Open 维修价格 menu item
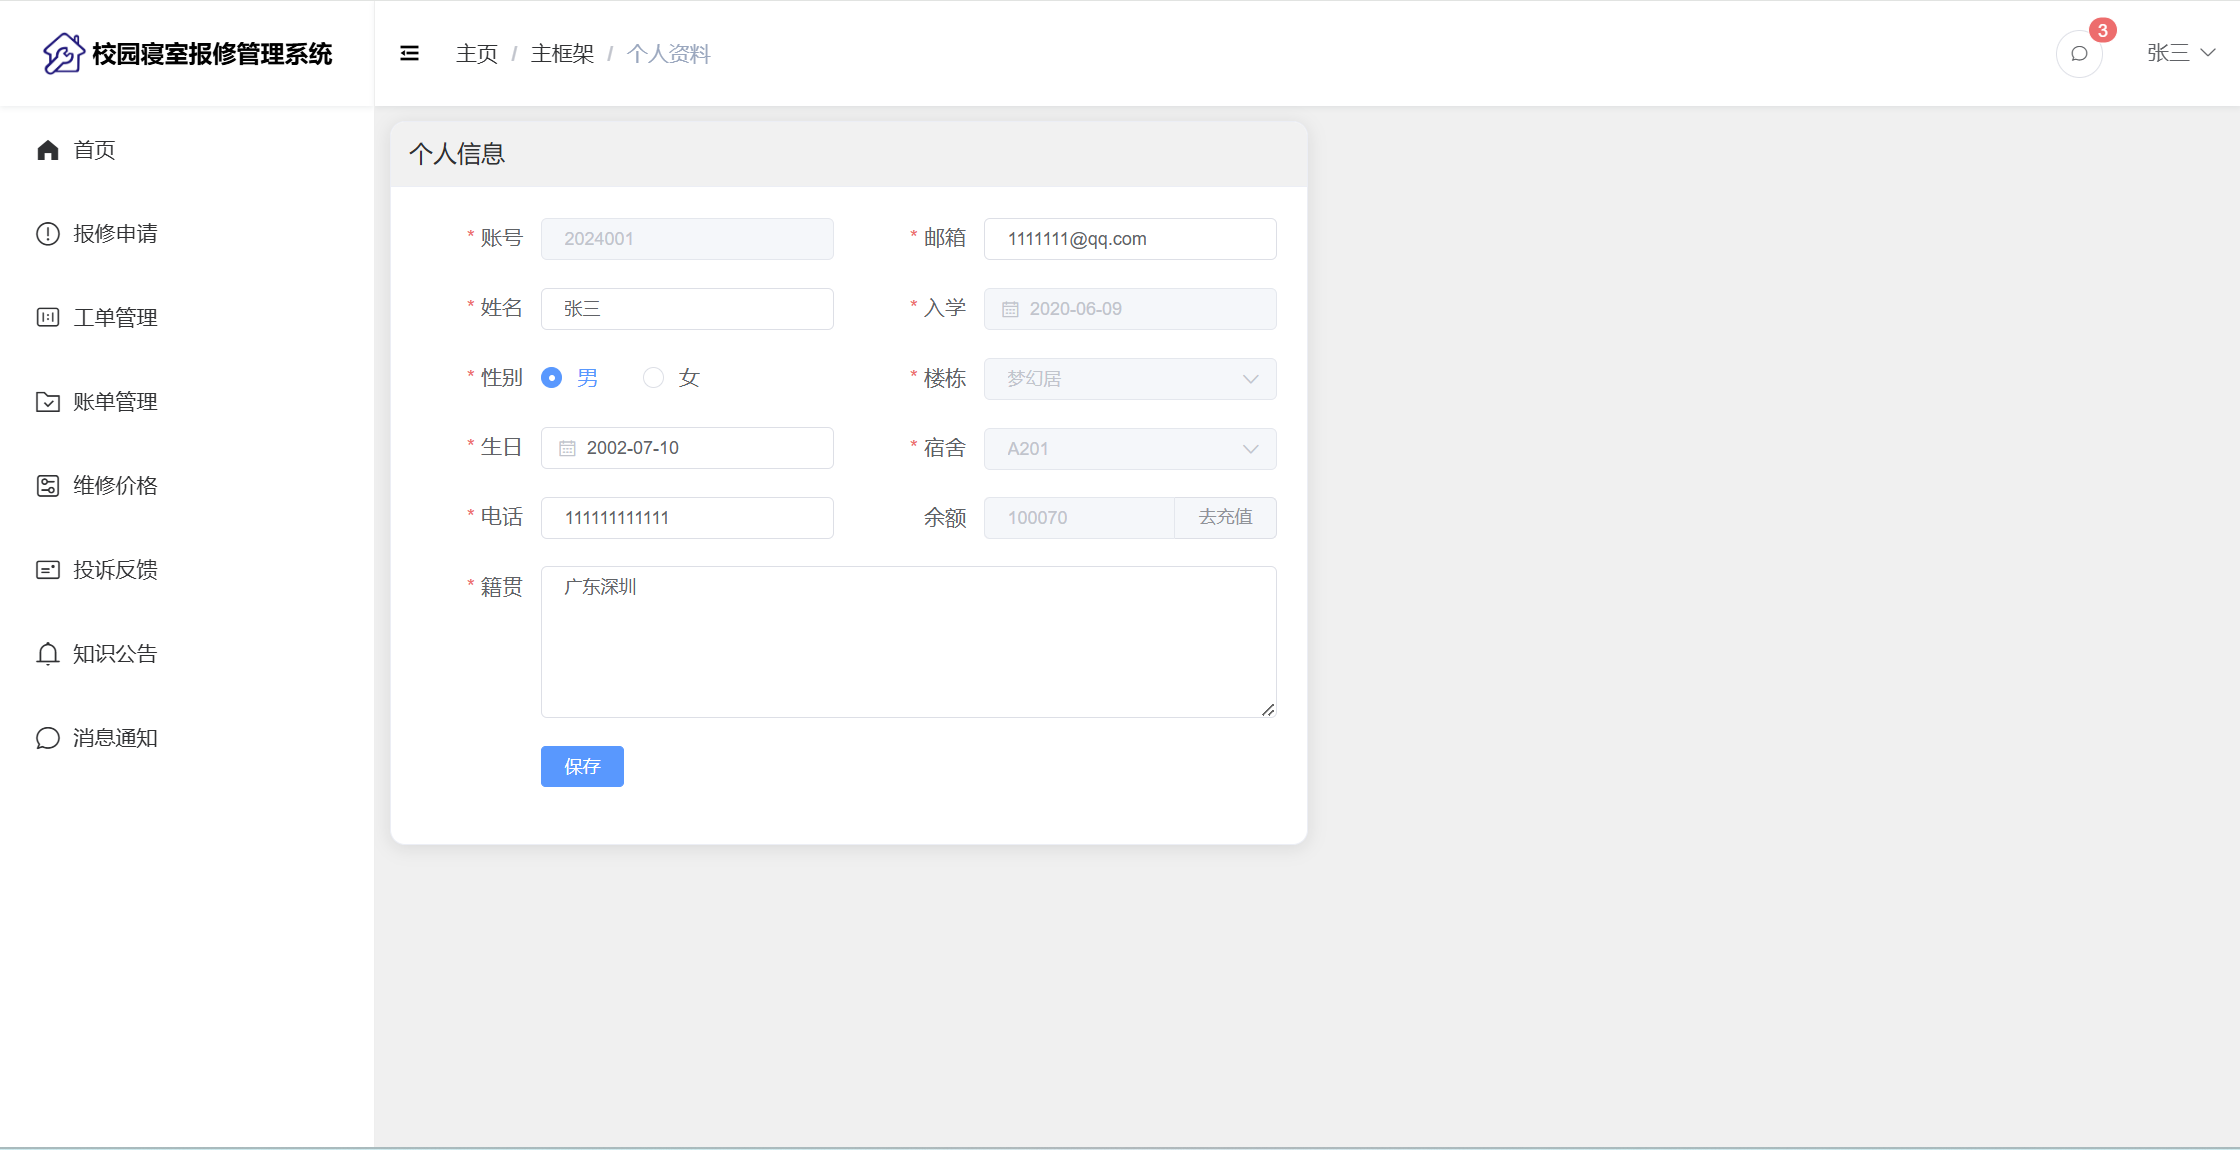The width and height of the screenshot is (2240, 1150). pos(115,486)
